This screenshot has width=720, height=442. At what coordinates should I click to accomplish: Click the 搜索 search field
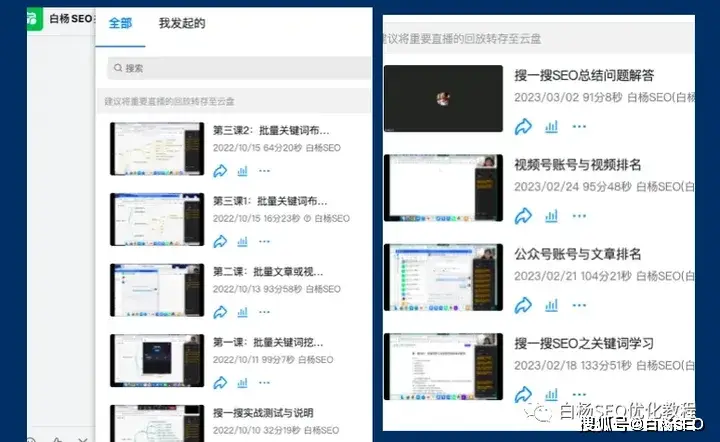[239, 68]
